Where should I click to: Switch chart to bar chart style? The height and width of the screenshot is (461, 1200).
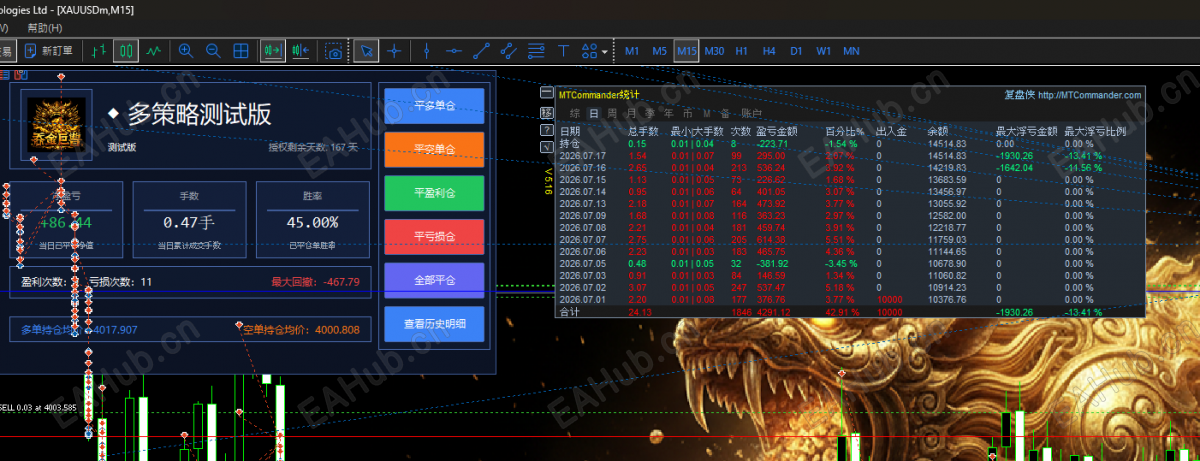(98, 50)
